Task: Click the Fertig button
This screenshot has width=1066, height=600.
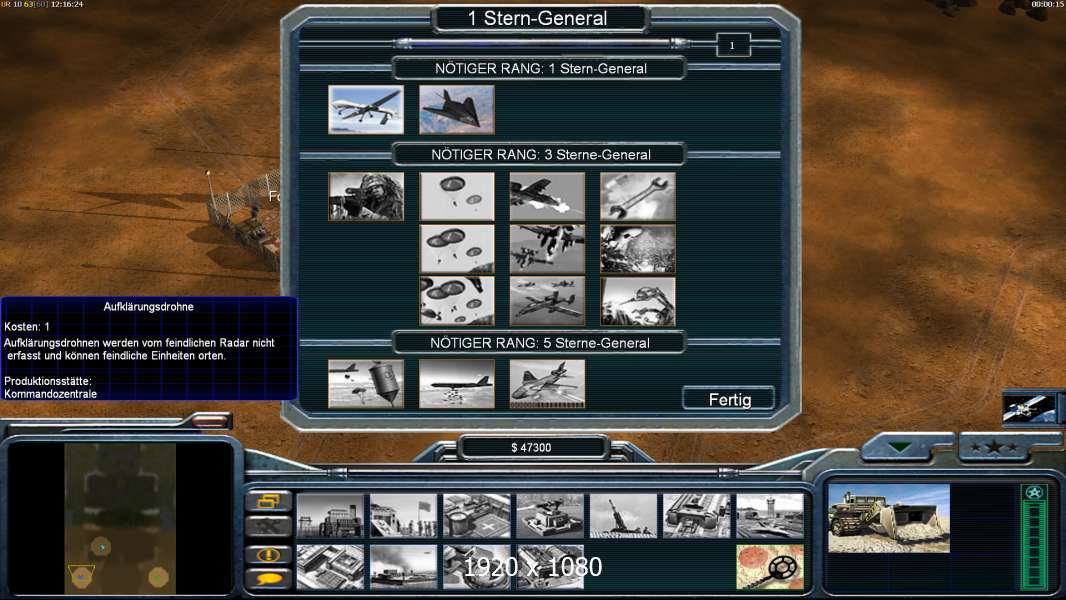Action: (x=729, y=399)
